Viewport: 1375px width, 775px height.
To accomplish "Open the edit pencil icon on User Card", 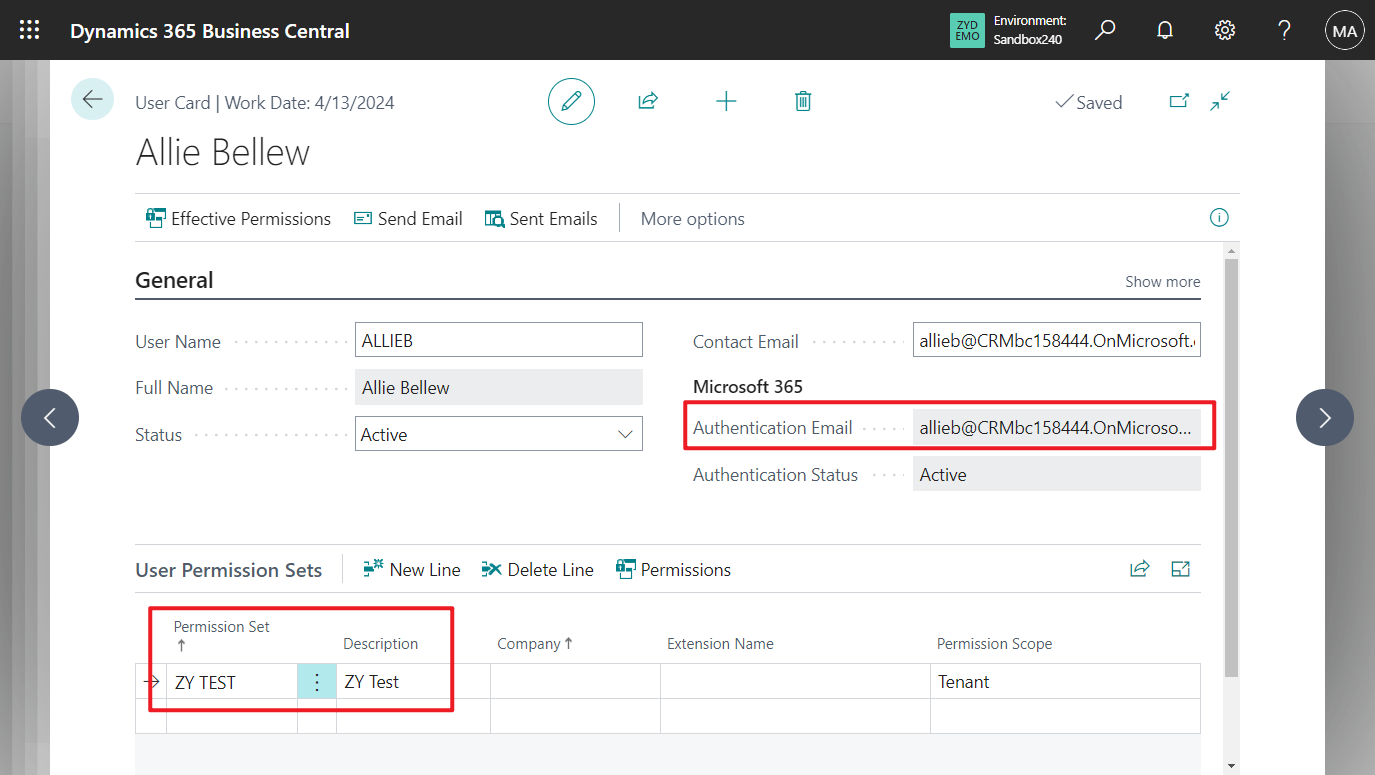I will click(571, 101).
